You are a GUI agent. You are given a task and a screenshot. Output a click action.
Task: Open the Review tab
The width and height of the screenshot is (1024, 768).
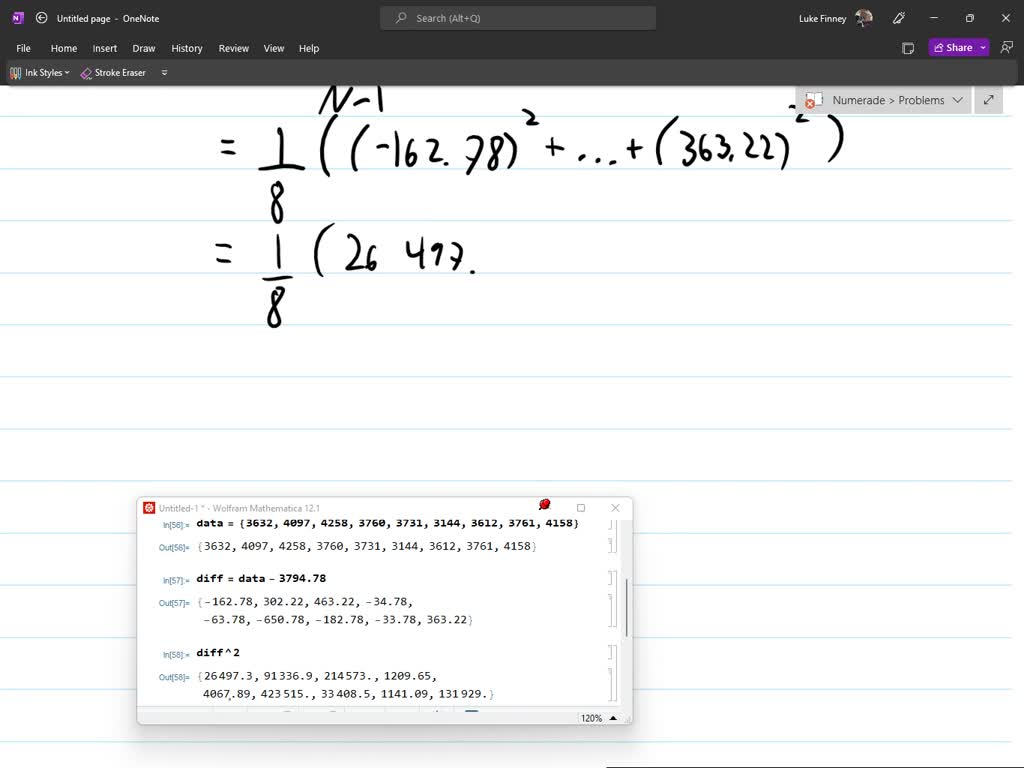point(234,48)
